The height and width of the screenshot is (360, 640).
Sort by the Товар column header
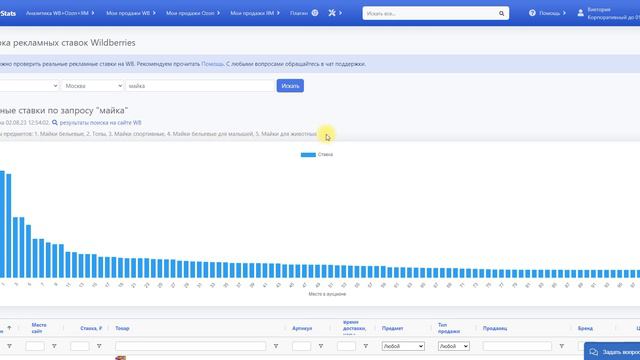(122, 328)
